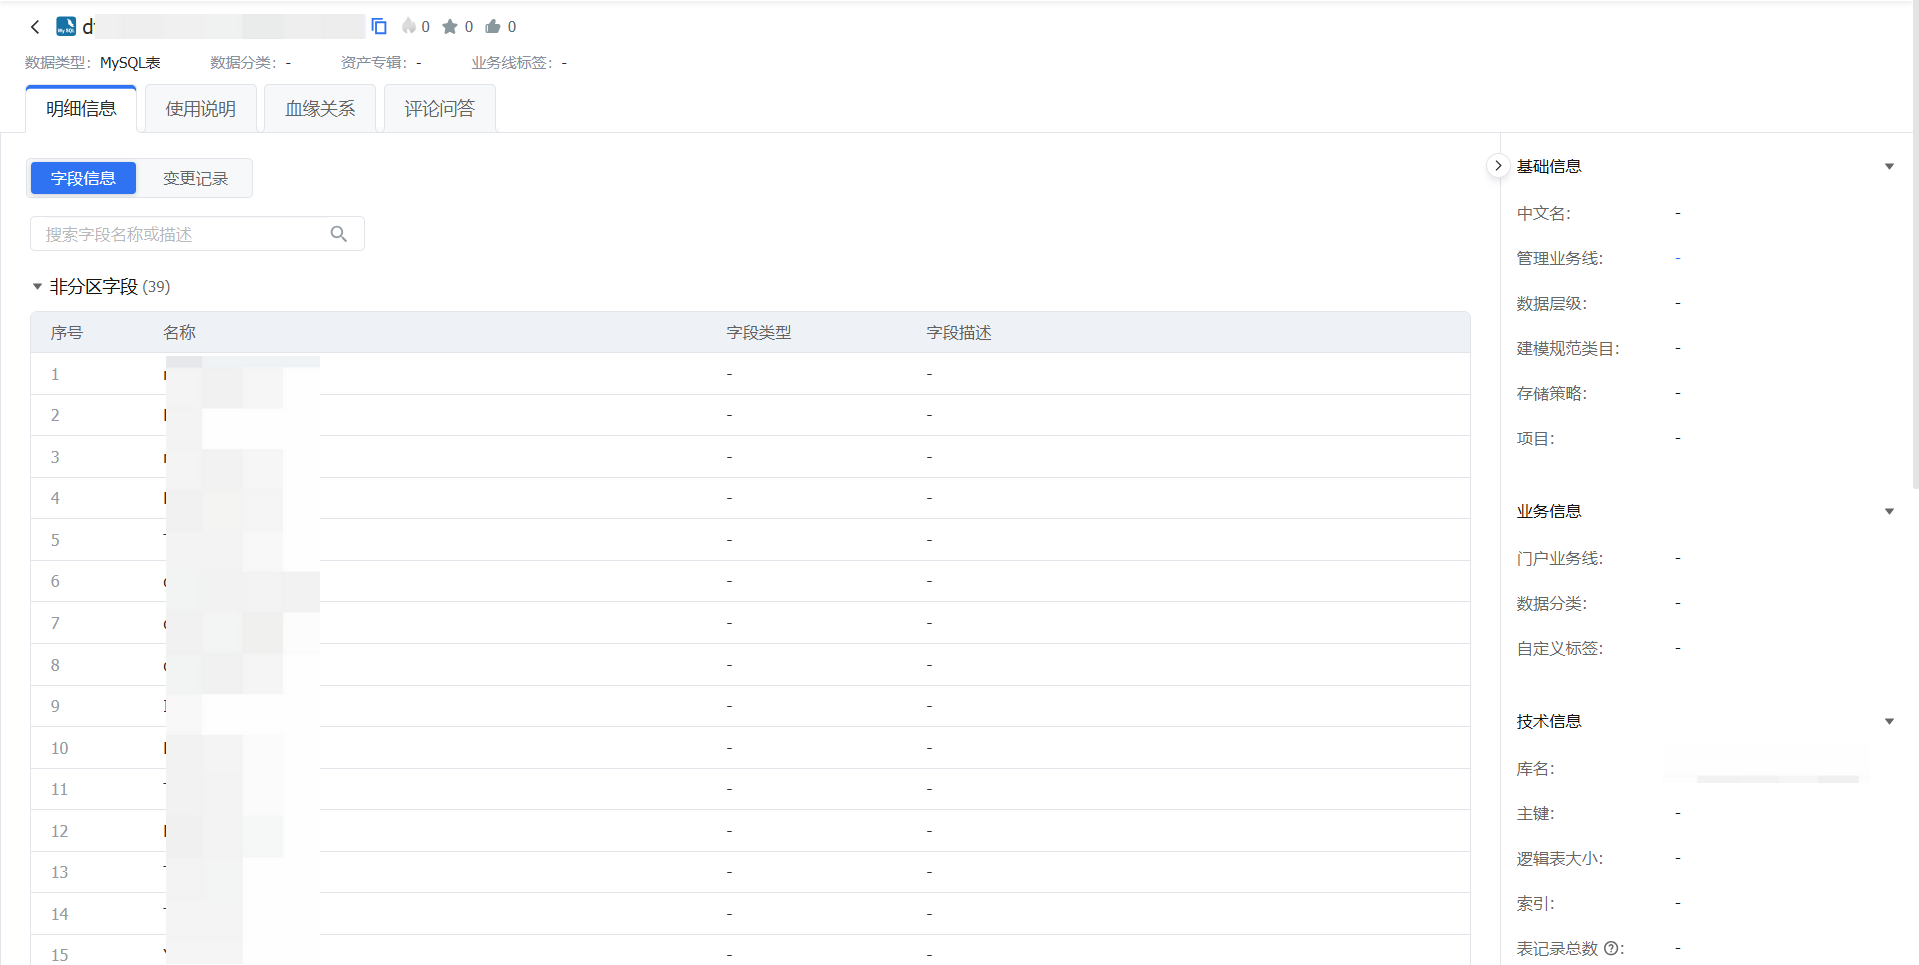This screenshot has width=1919, height=965.
Task: Click the 管理业务线 value link
Action: tap(1678, 258)
